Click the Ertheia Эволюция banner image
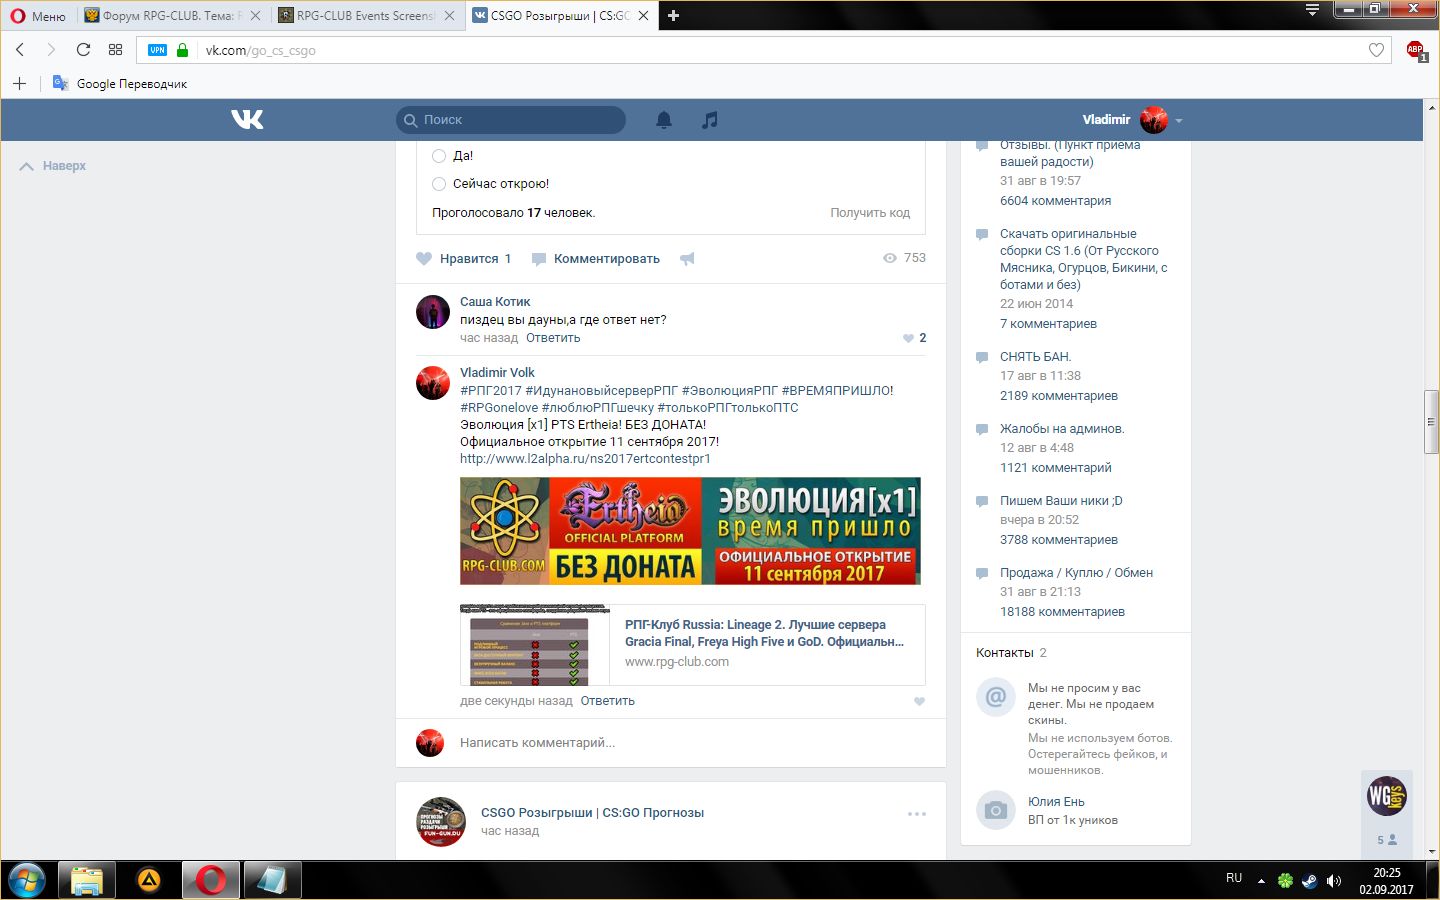 [690, 531]
